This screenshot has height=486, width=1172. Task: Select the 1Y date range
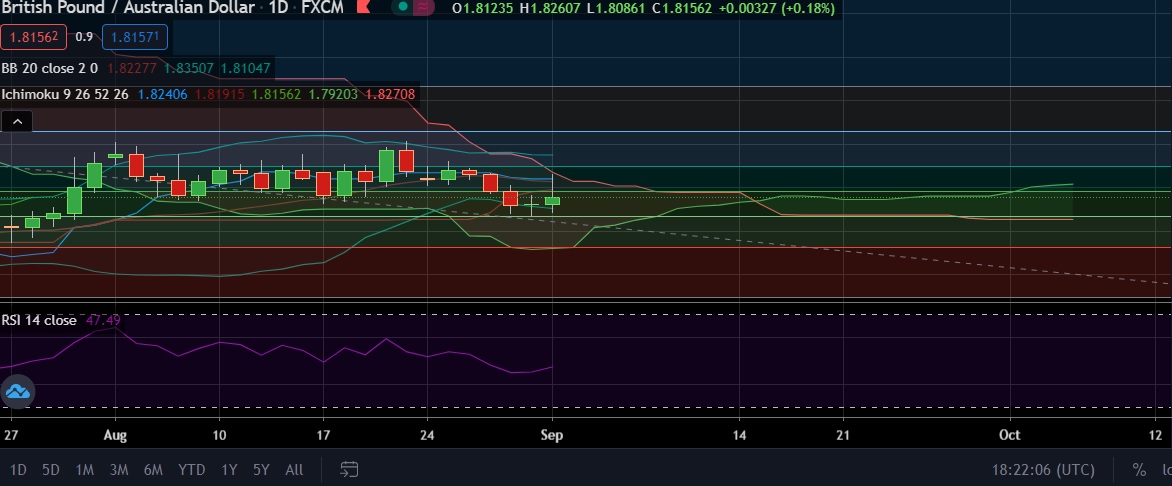pos(229,470)
